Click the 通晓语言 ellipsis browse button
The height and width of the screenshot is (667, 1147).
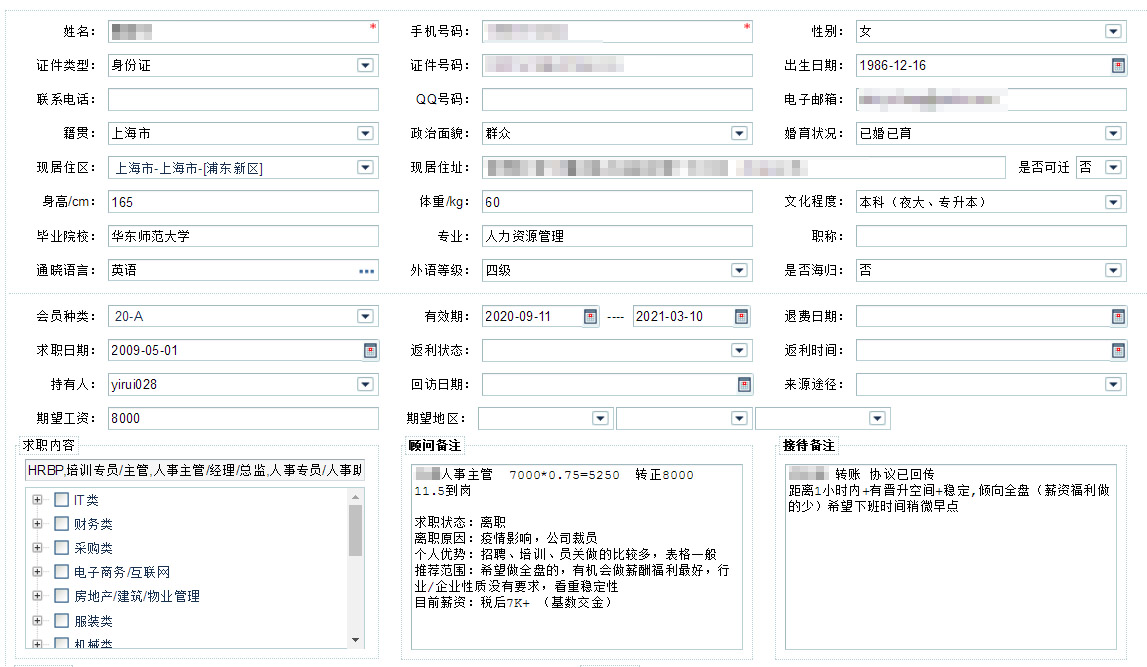(x=366, y=271)
